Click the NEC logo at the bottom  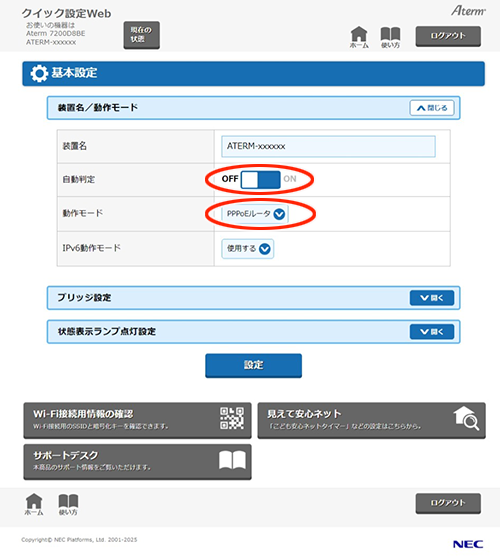tap(468, 544)
